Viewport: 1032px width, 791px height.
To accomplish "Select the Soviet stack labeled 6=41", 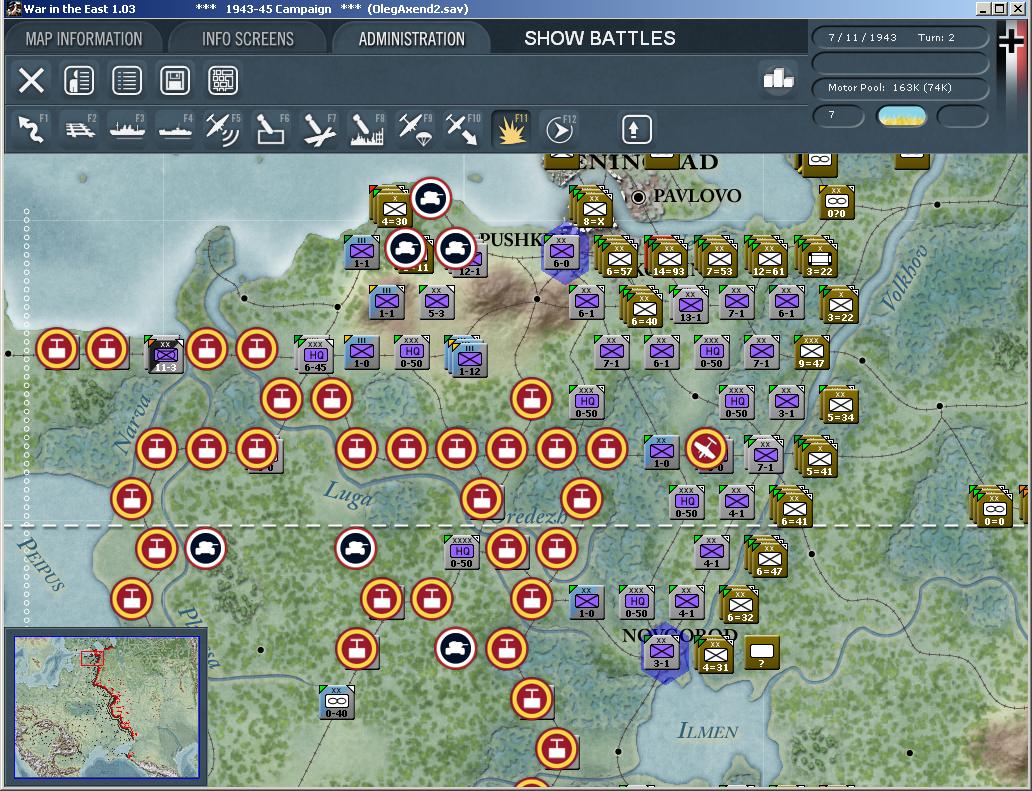I will pos(792,506).
